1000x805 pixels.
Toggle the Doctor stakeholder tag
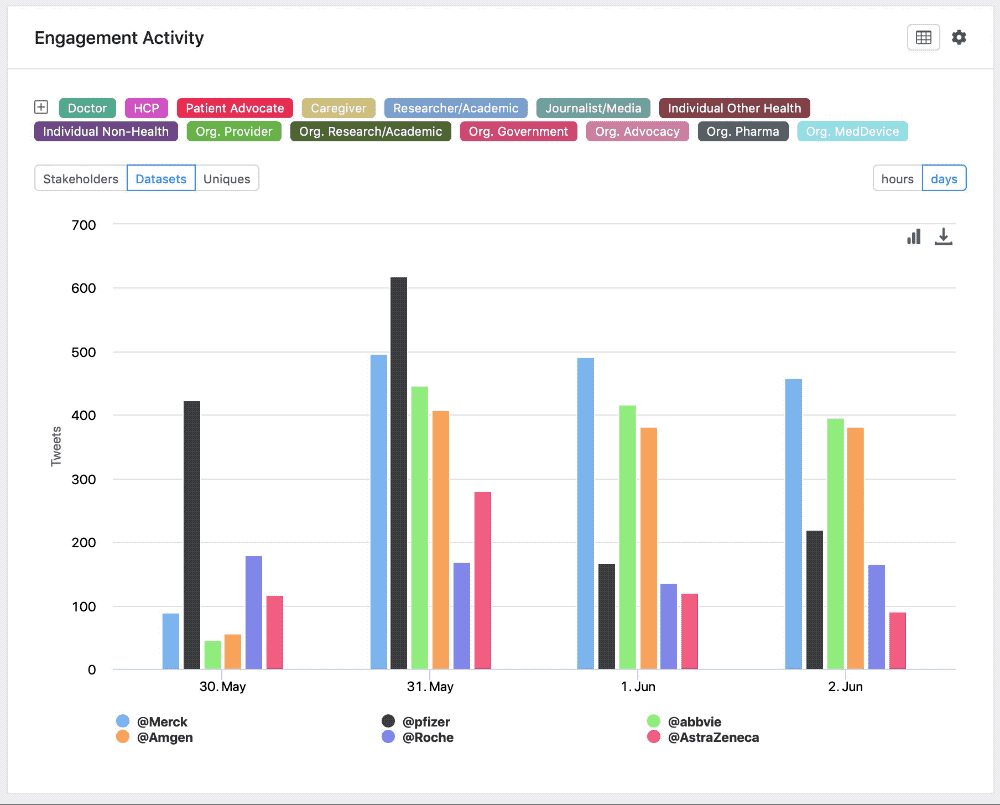coord(87,108)
